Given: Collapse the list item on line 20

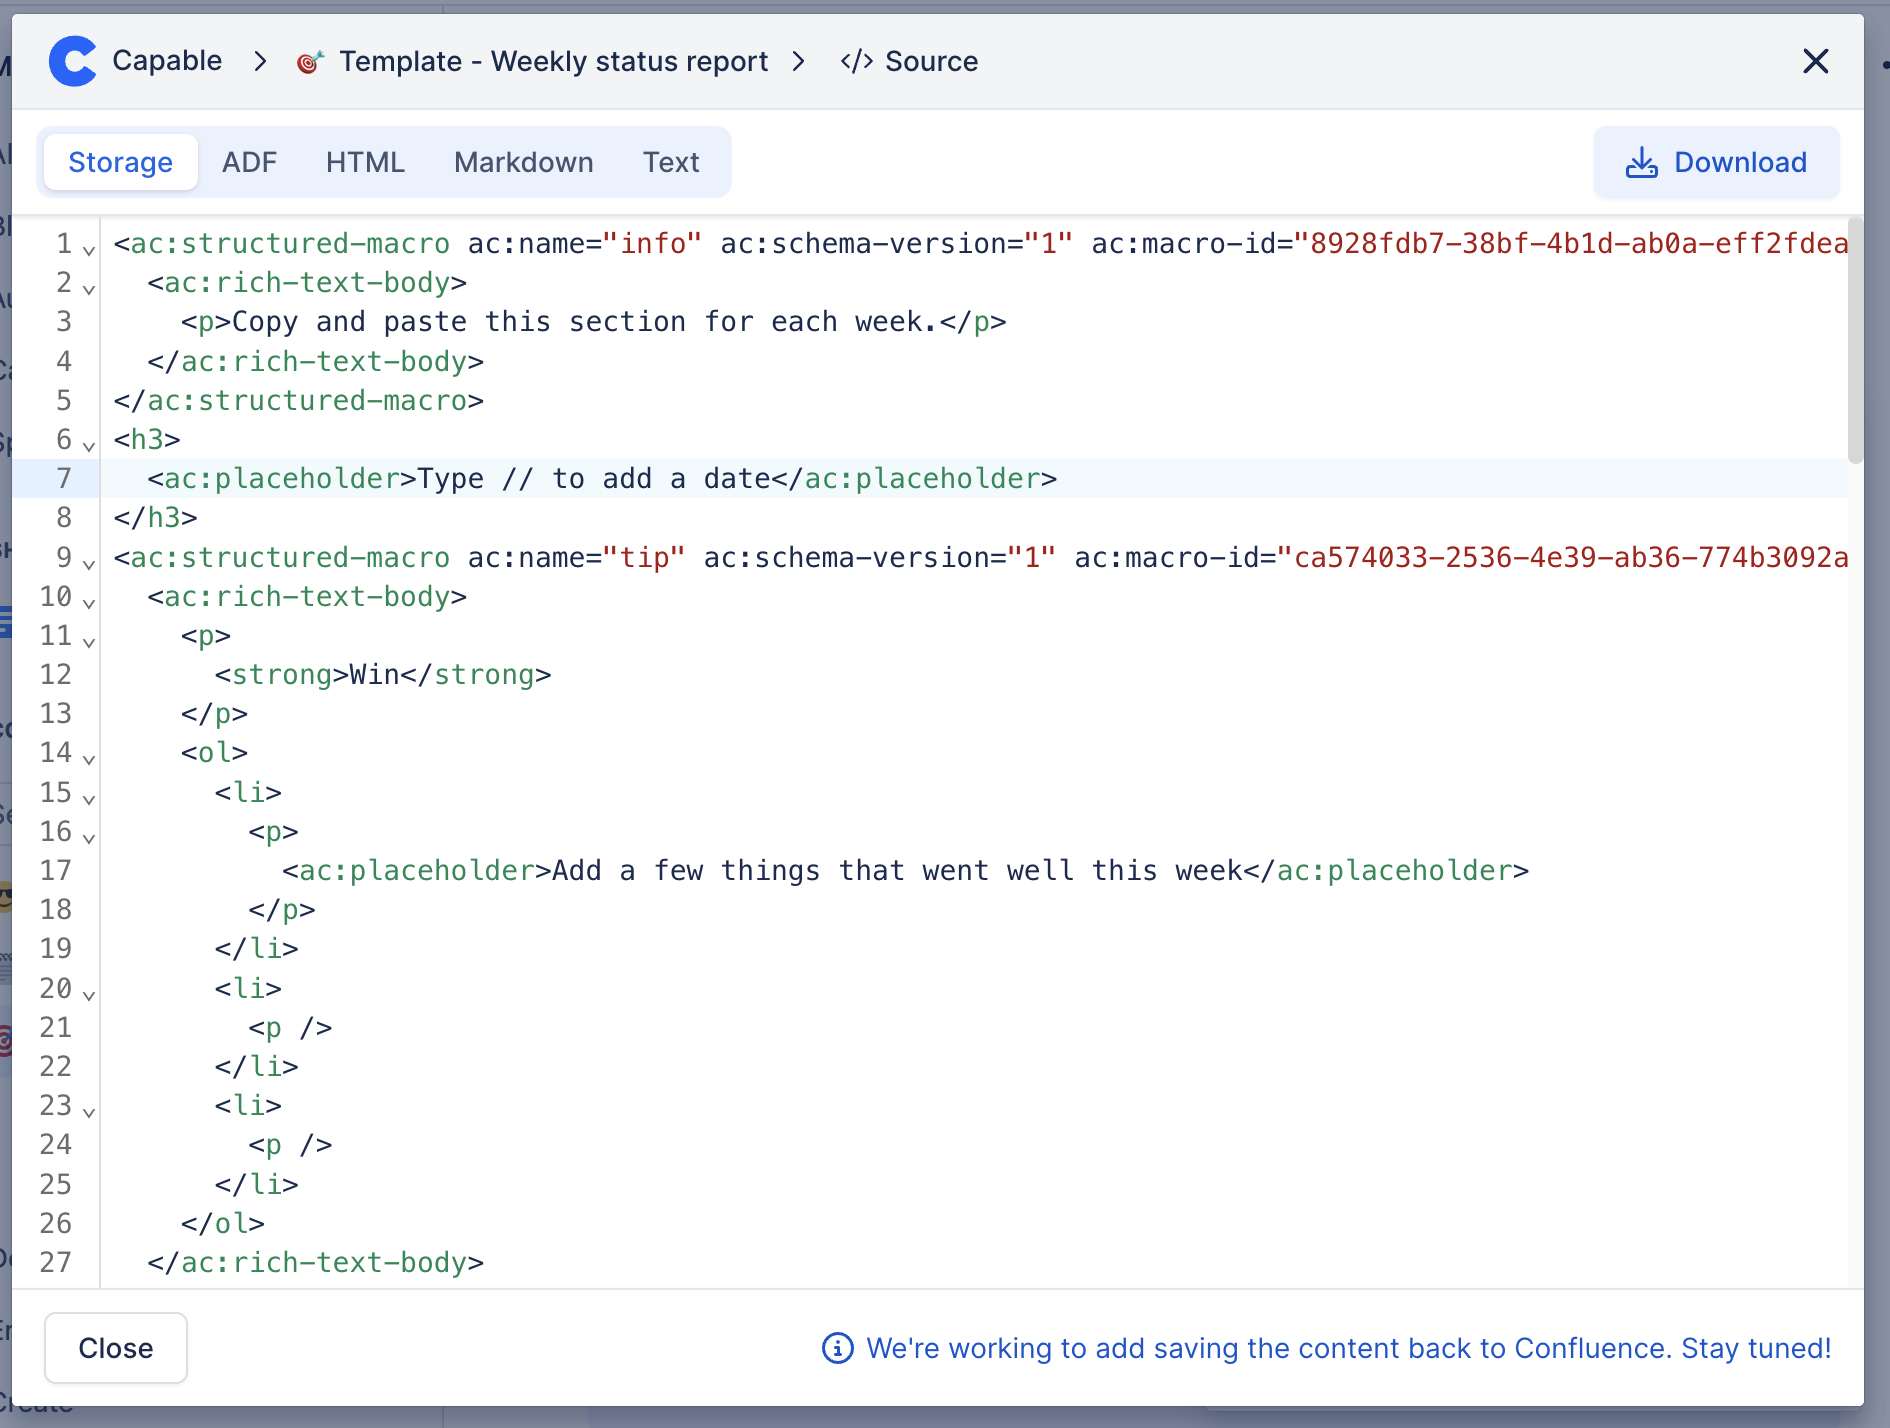Looking at the screenshot, I should coord(88,995).
